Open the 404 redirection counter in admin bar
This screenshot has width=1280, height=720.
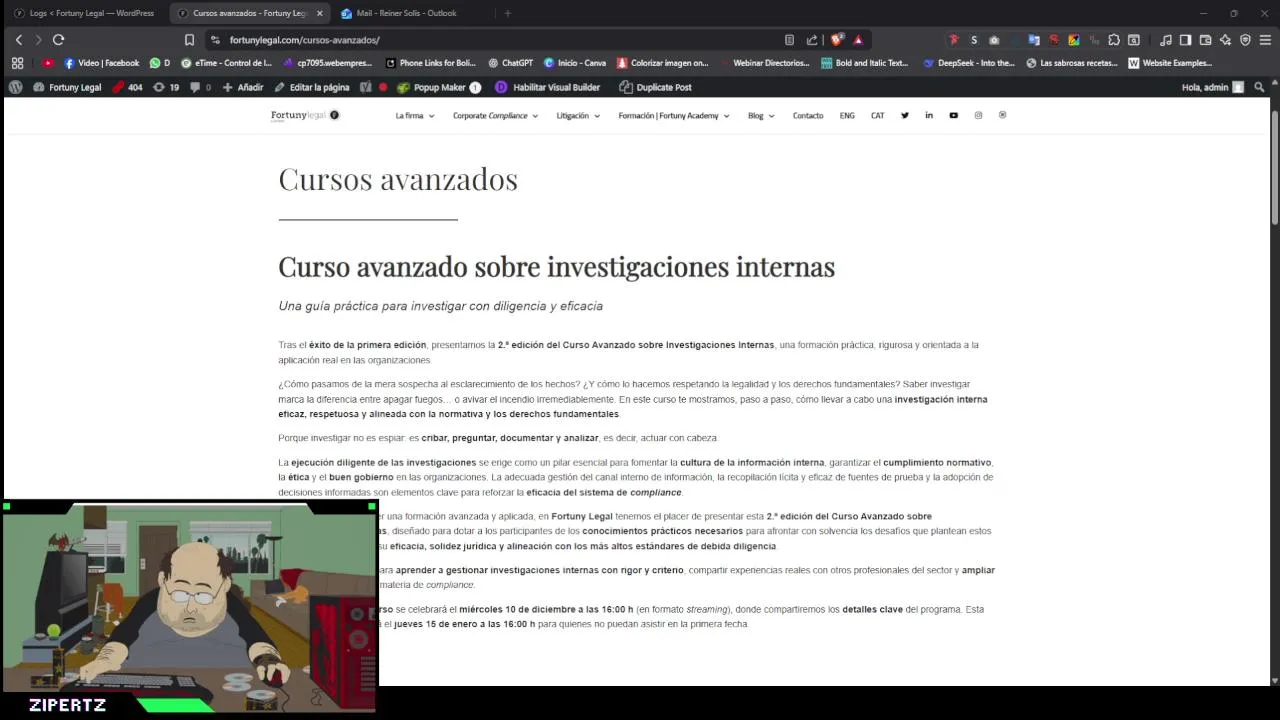pos(127,87)
